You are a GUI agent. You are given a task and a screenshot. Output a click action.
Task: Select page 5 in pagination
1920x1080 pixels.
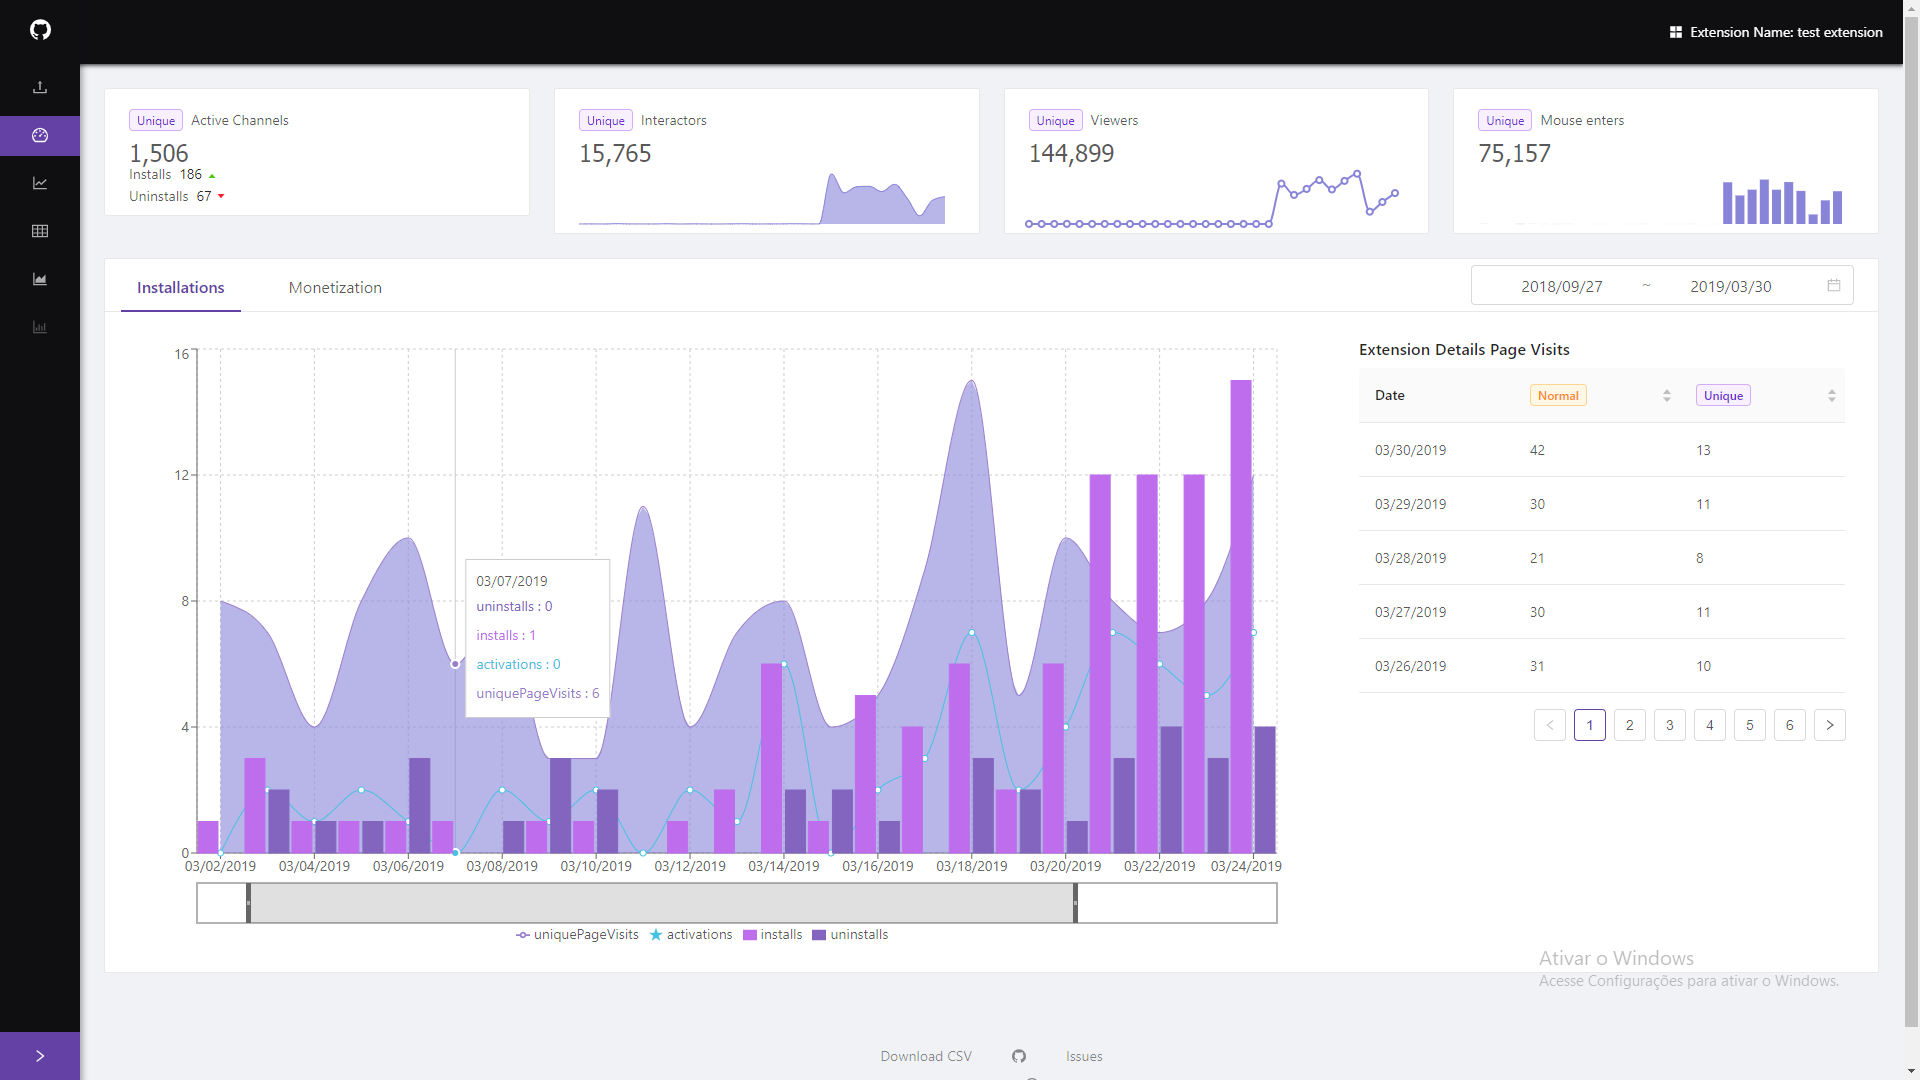click(x=1750, y=725)
